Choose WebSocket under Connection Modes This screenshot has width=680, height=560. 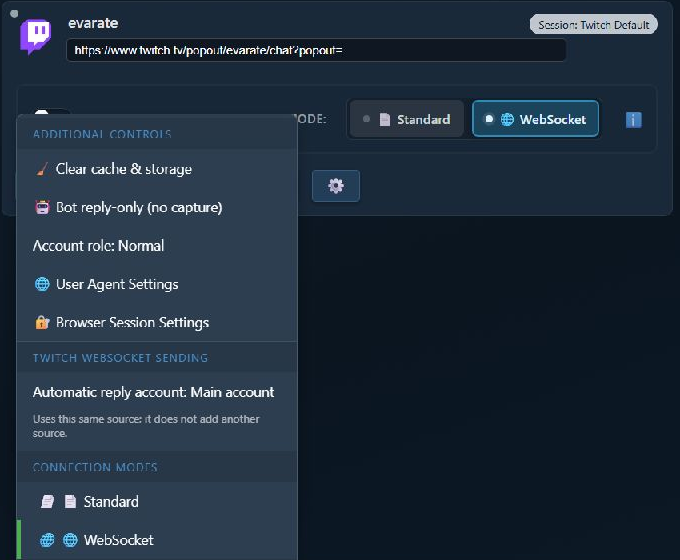[x=157, y=540]
